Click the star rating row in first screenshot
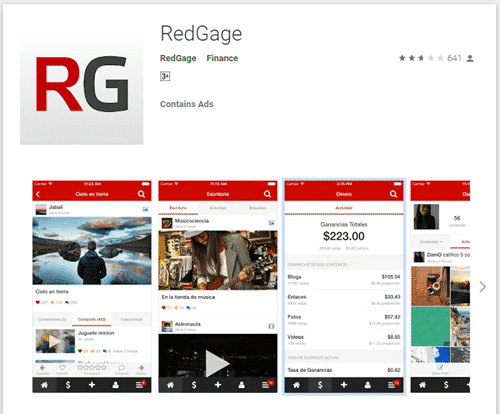 coord(92,367)
